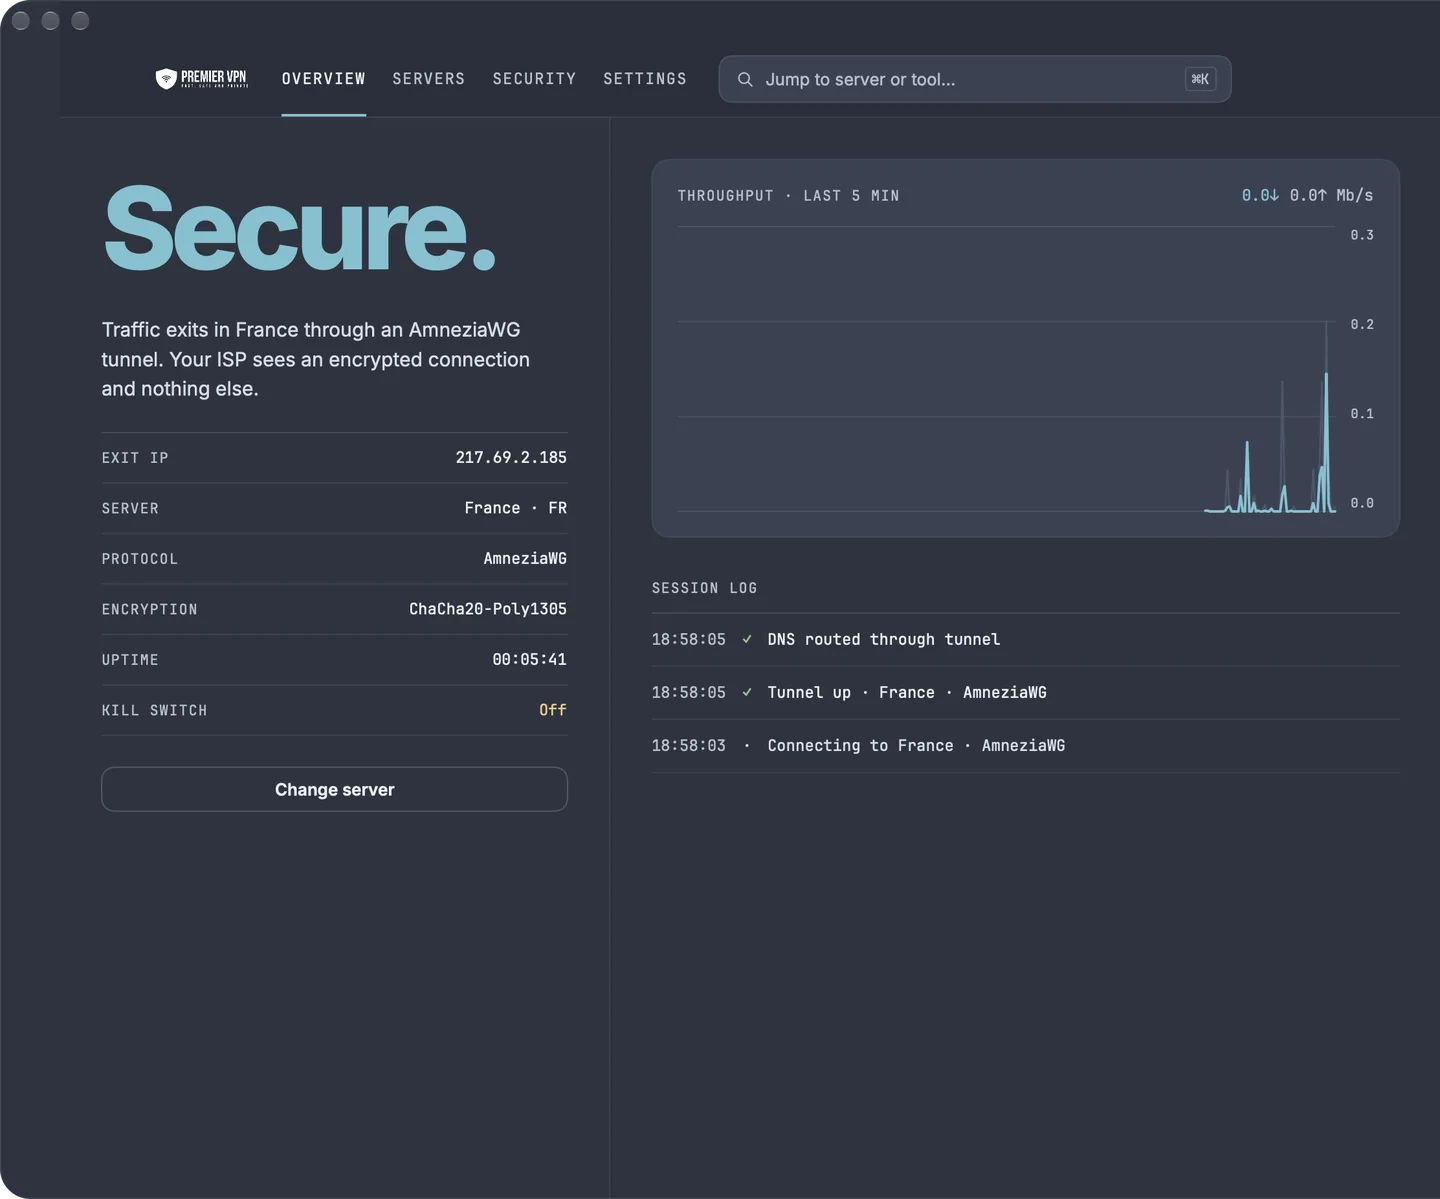Click the Kill Switch Off value

pyautogui.click(x=553, y=710)
